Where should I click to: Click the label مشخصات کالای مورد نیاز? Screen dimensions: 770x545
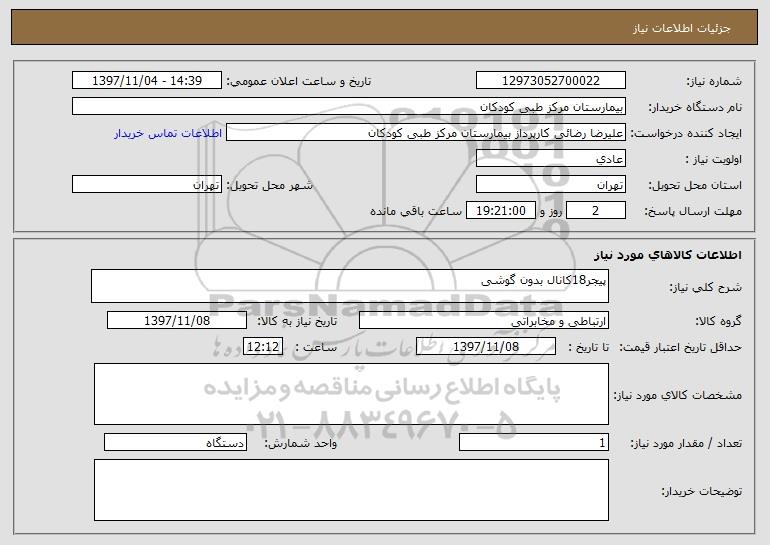click(678, 395)
